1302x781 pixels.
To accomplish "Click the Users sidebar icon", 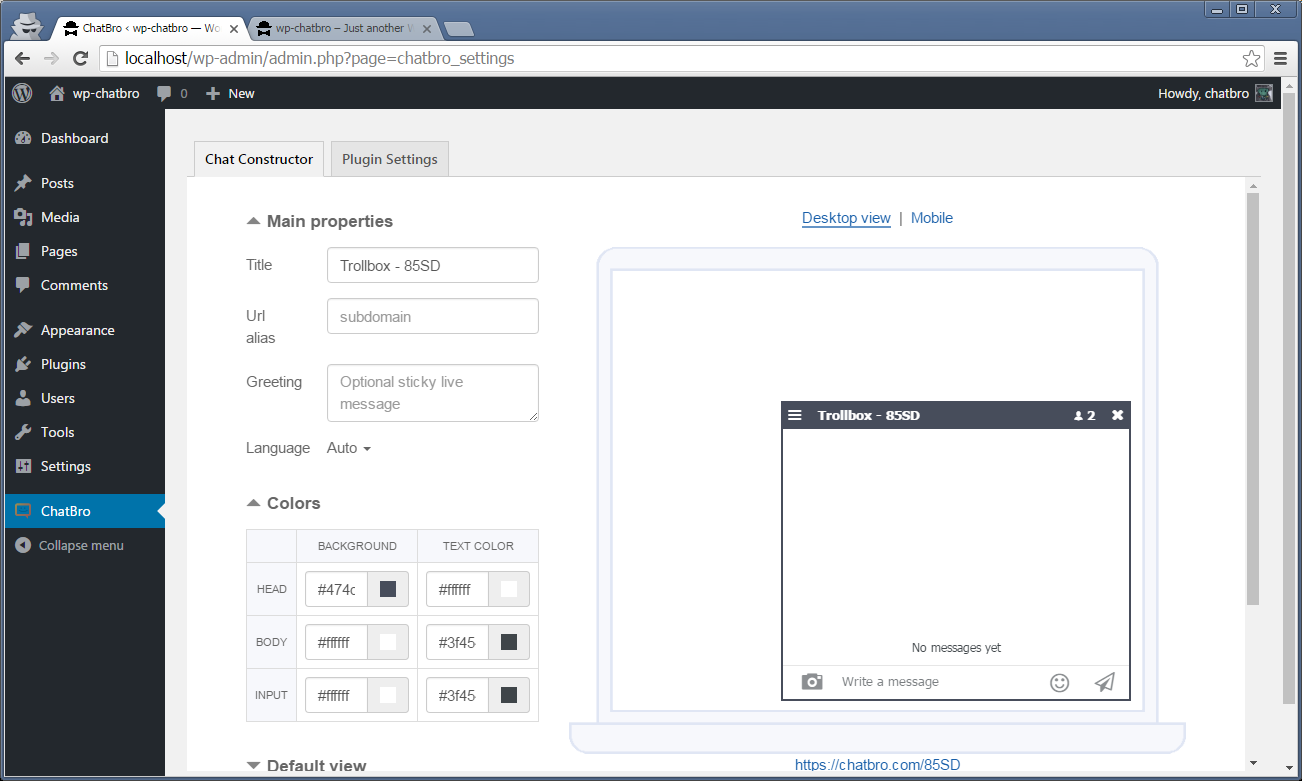I will 23,398.
